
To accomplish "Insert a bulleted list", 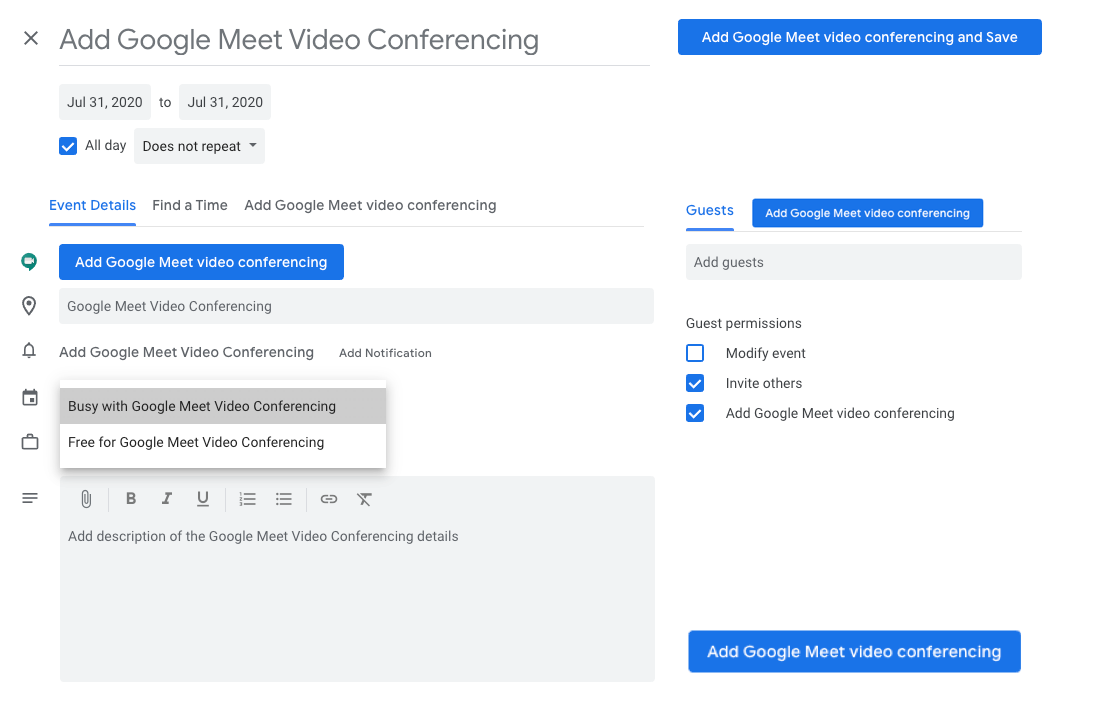I will pos(283,500).
